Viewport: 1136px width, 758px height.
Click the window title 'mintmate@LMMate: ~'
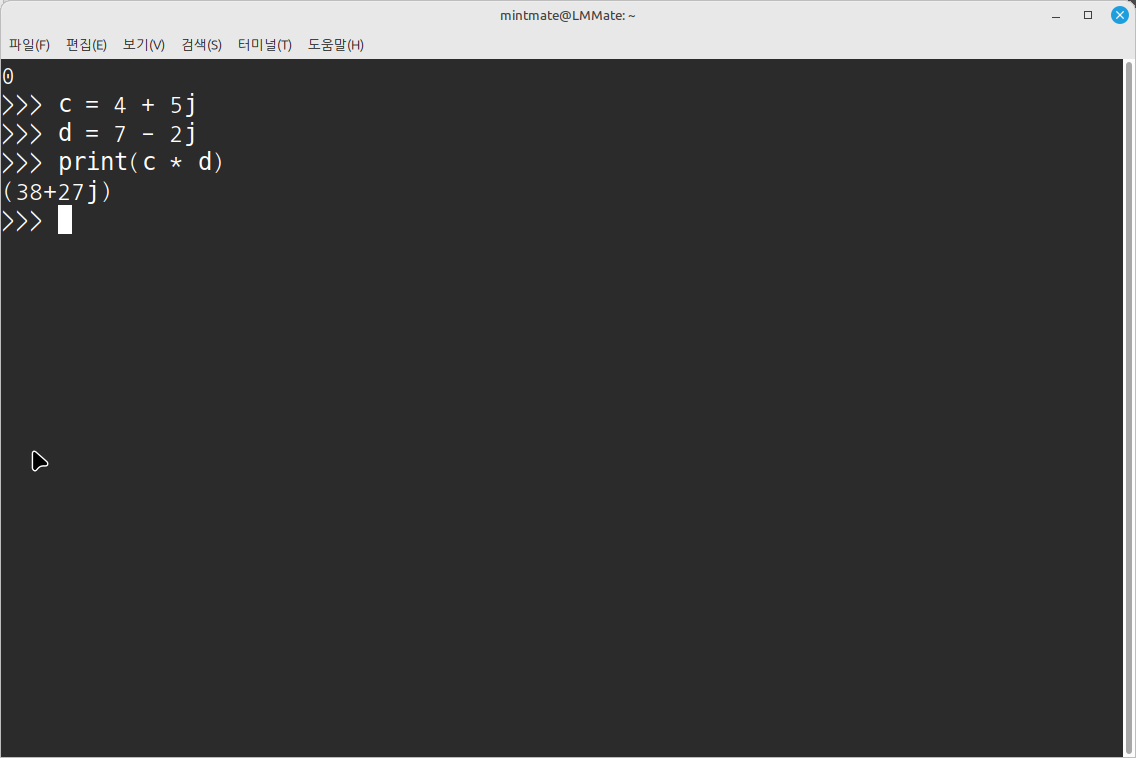(567, 15)
